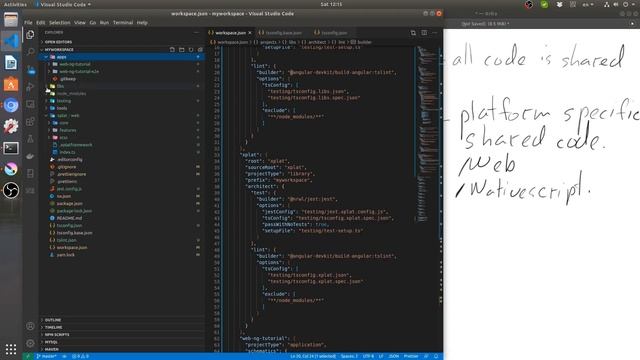
Task: Switch to tsconfig.base.json tab
Action: click(283, 33)
